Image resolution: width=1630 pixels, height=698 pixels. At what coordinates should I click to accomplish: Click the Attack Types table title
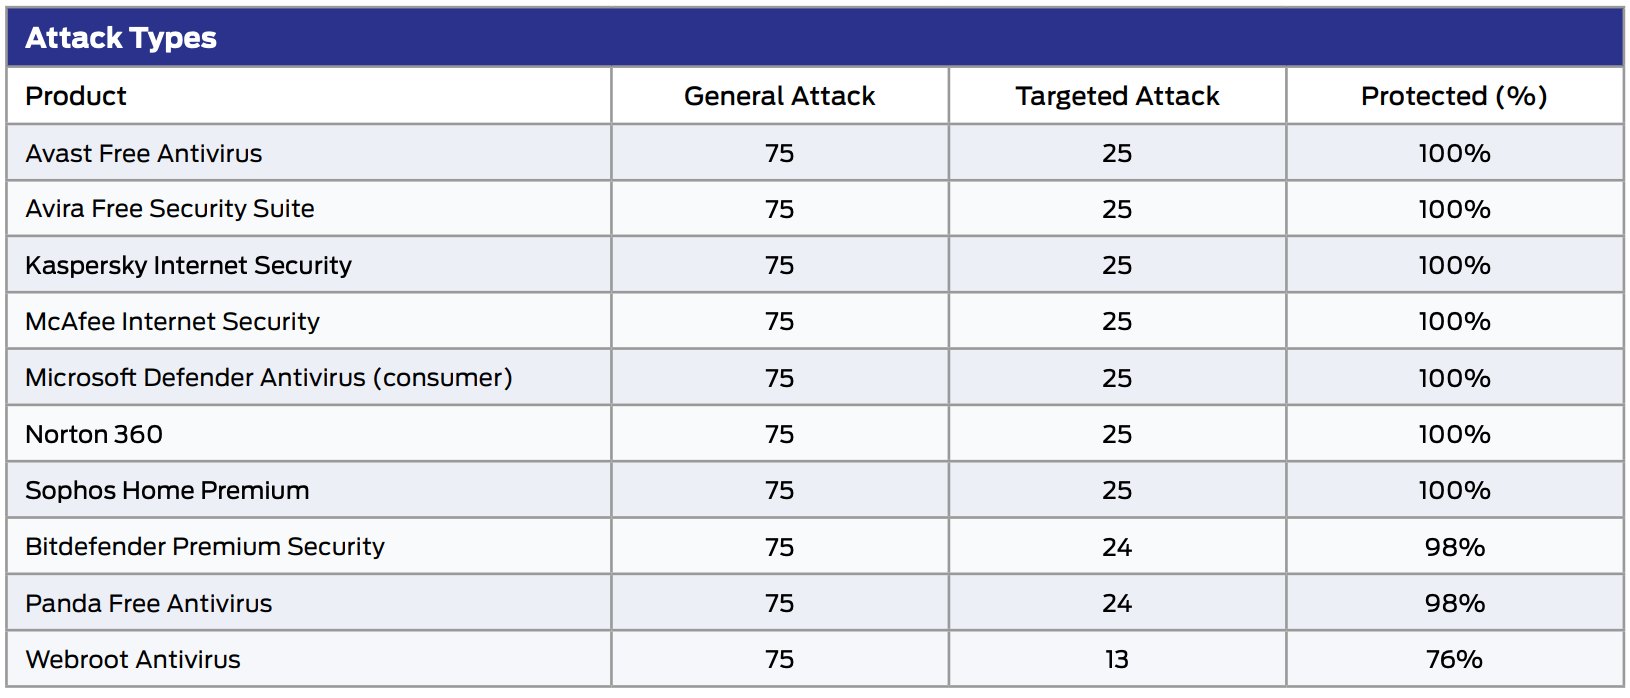(x=121, y=38)
